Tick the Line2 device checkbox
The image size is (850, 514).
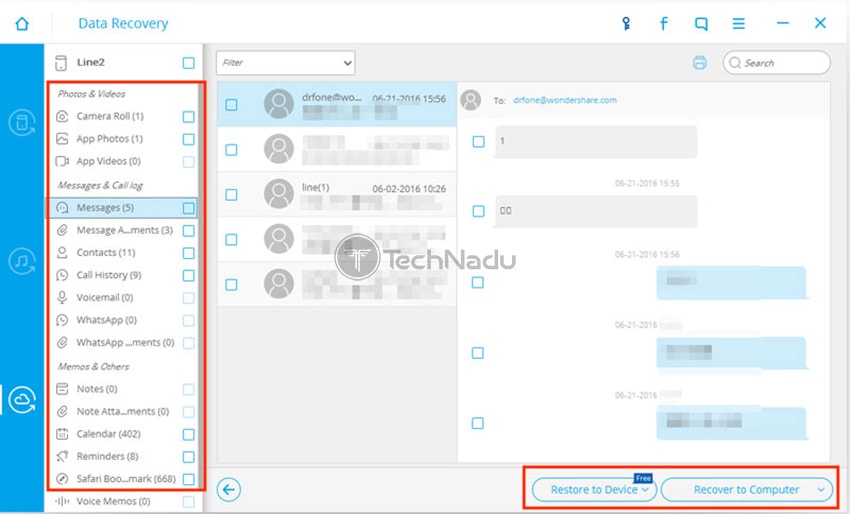click(x=189, y=63)
